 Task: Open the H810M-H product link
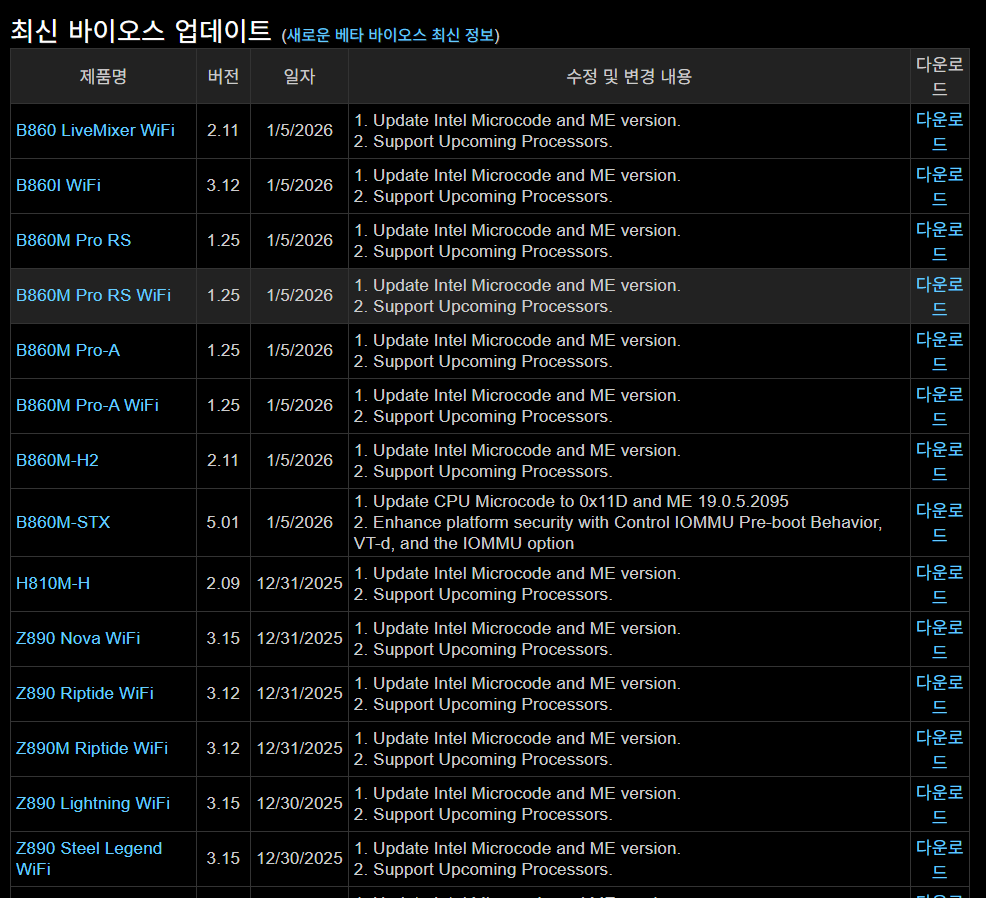point(53,584)
